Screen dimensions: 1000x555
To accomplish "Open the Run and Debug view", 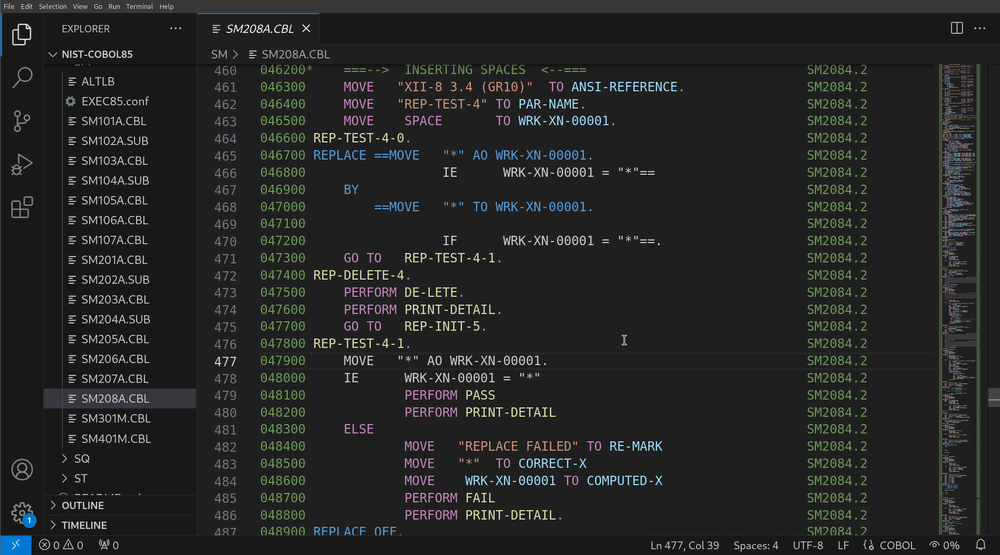I will 22,165.
